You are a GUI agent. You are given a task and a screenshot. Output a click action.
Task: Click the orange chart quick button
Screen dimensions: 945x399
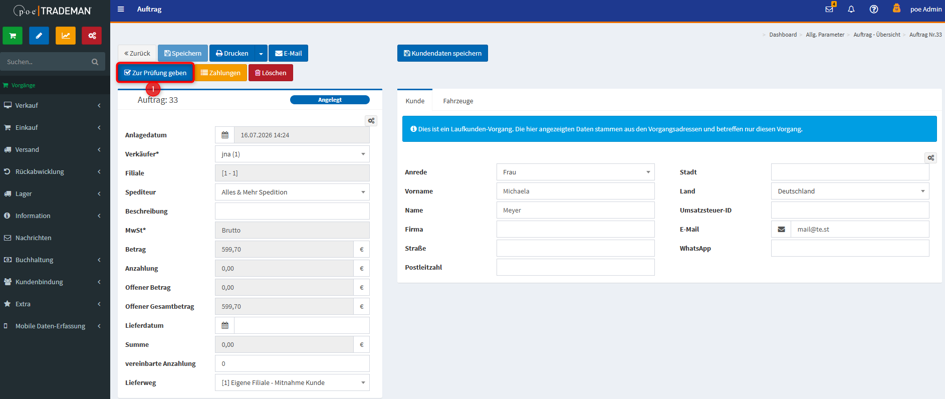pos(66,36)
